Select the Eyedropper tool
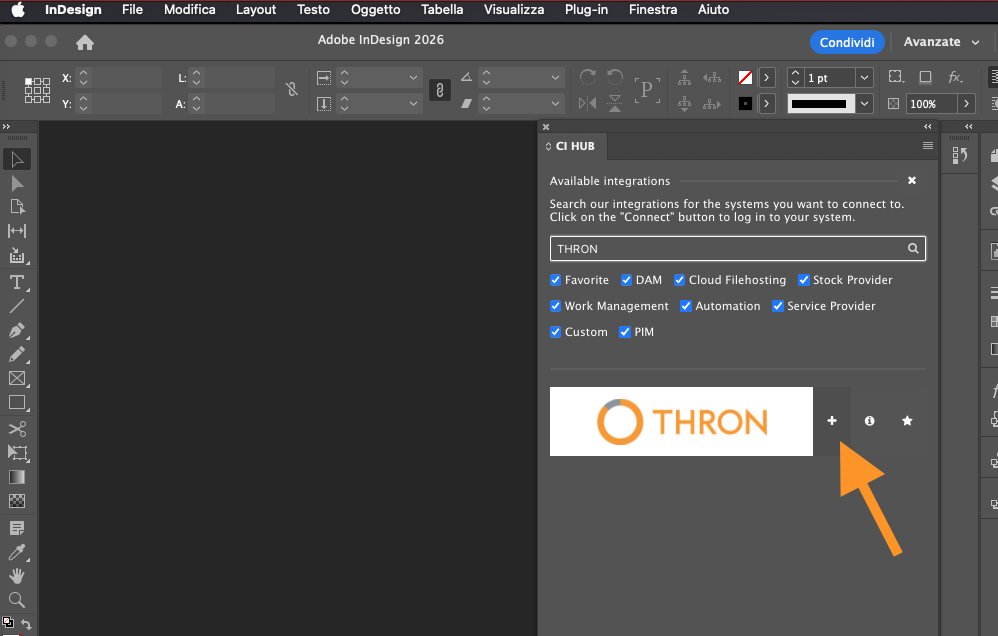 tap(17, 553)
